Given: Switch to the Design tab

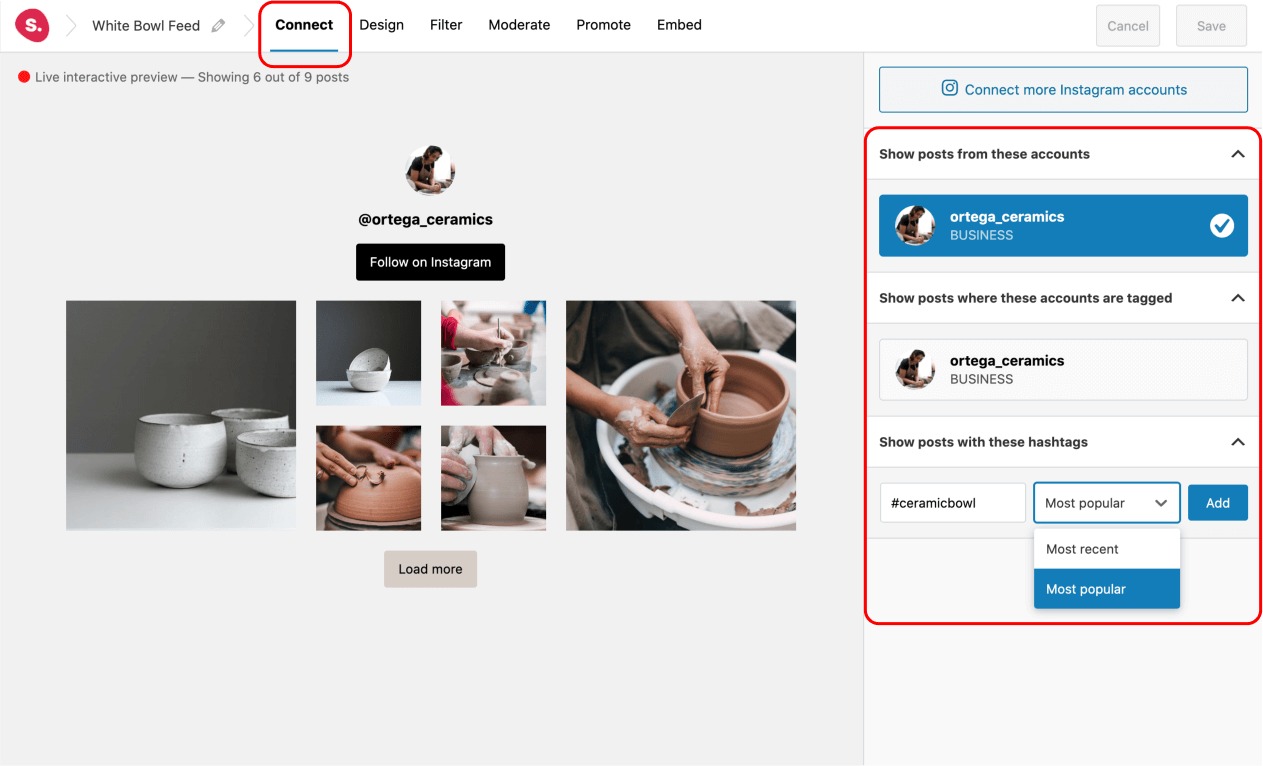Looking at the screenshot, I should pyautogui.click(x=381, y=25).
